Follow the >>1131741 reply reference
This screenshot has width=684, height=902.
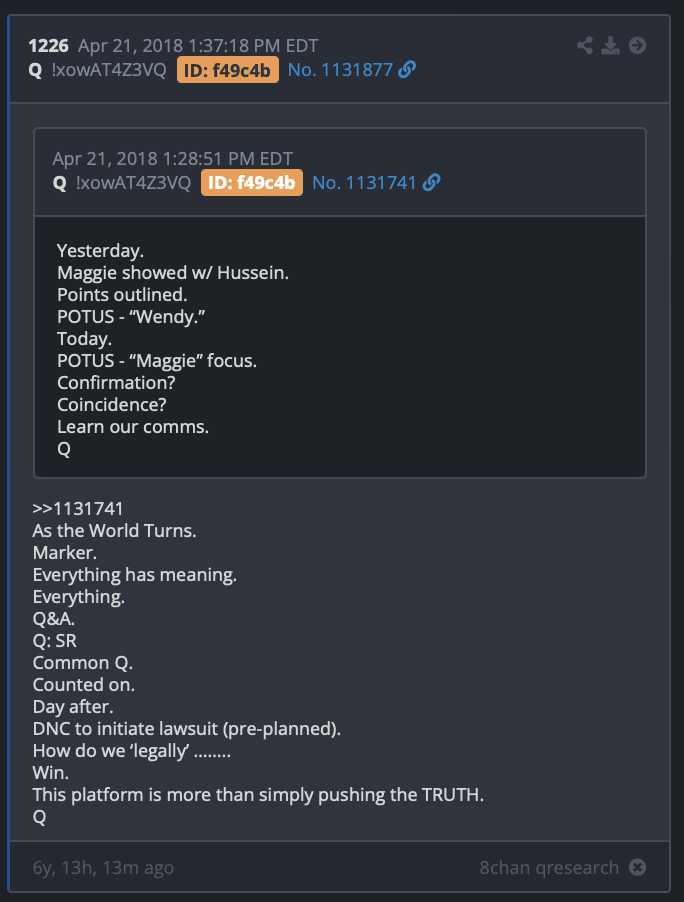(x=78, y=509)
